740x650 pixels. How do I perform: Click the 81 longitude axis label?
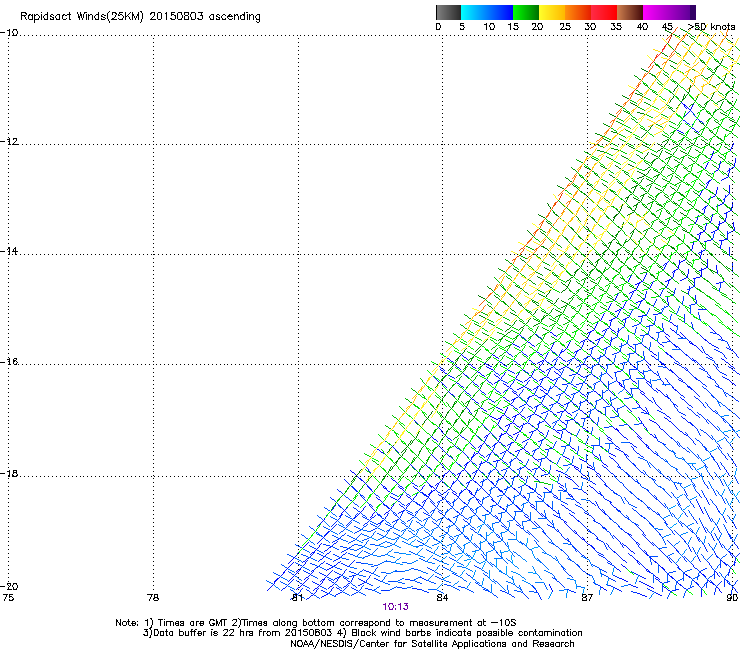(x=297, y=598)
